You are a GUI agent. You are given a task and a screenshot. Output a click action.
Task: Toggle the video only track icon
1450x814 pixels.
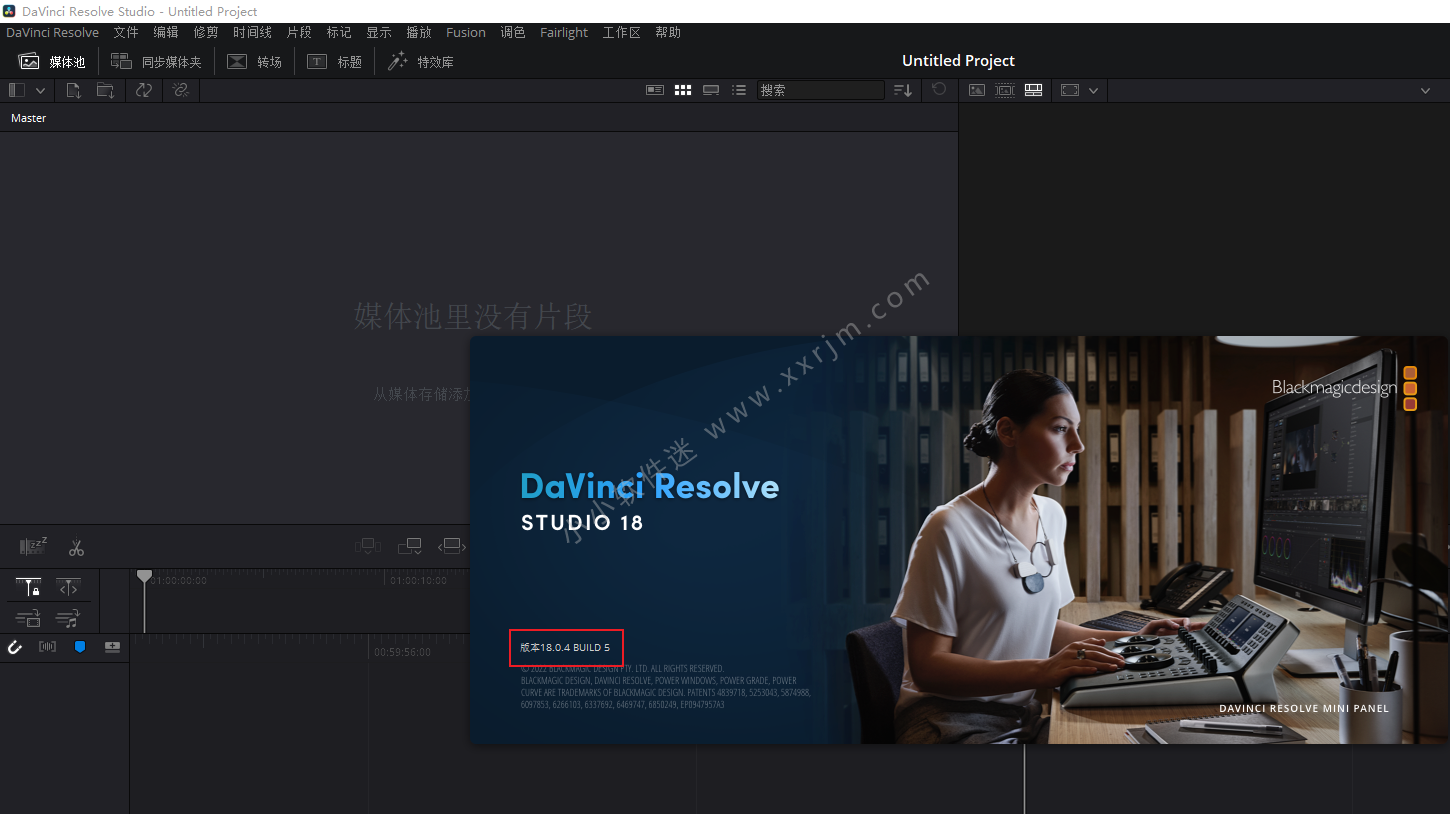pos(28,618)
